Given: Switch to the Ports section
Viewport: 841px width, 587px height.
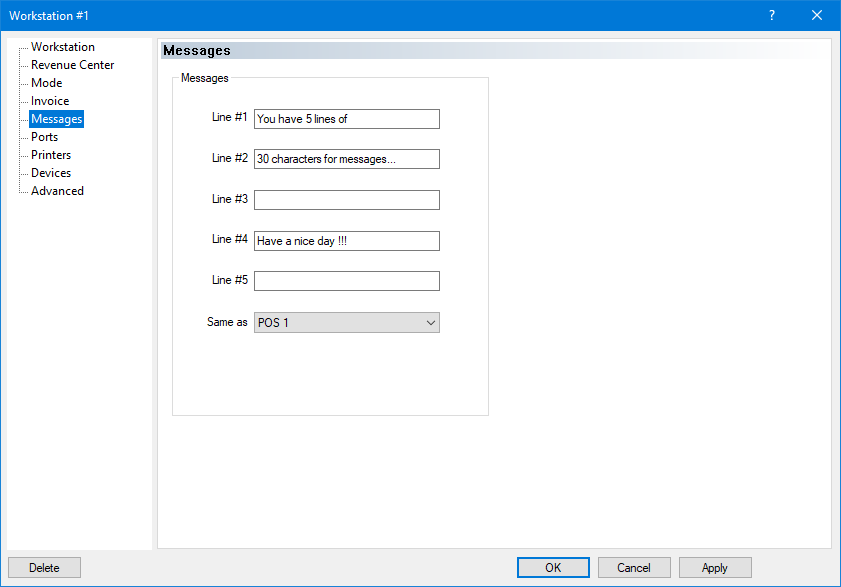Looking at the screenshot, I should 44,137.
